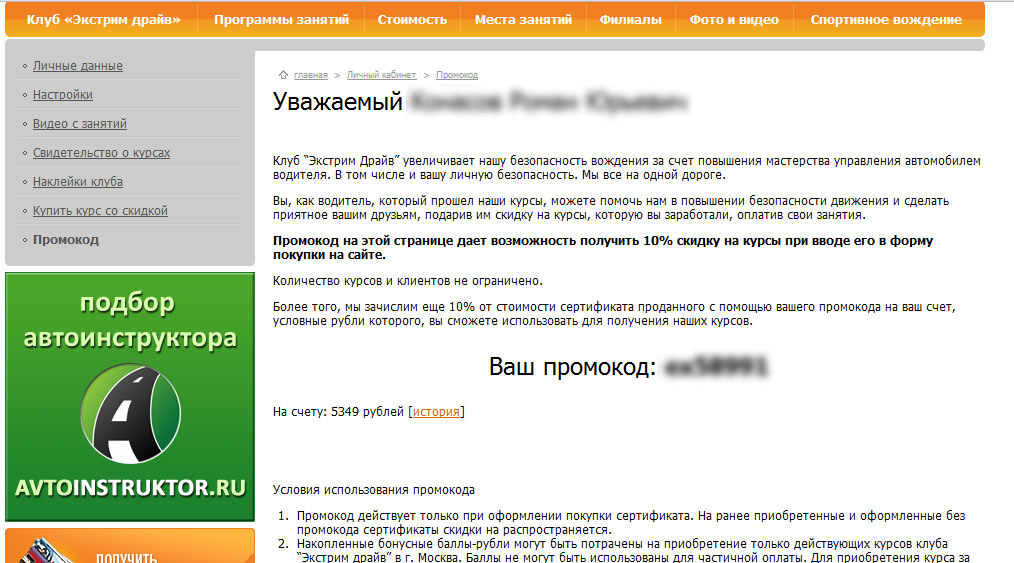The image size is (1014, 563).
Task: Open the Программы занятий menu item
Action: (281, 20)
